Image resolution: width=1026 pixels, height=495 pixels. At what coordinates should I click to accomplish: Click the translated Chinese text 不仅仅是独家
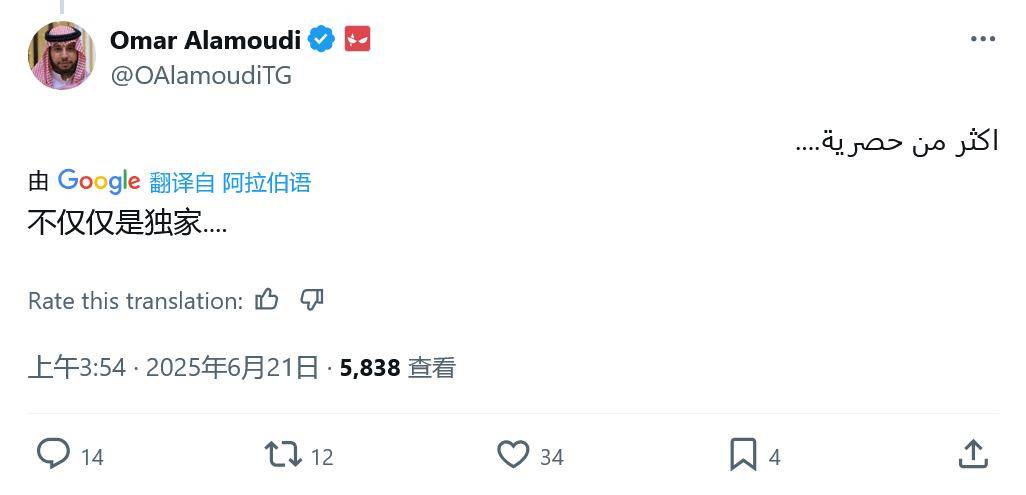pyautogui.click(x=127, y=222)
